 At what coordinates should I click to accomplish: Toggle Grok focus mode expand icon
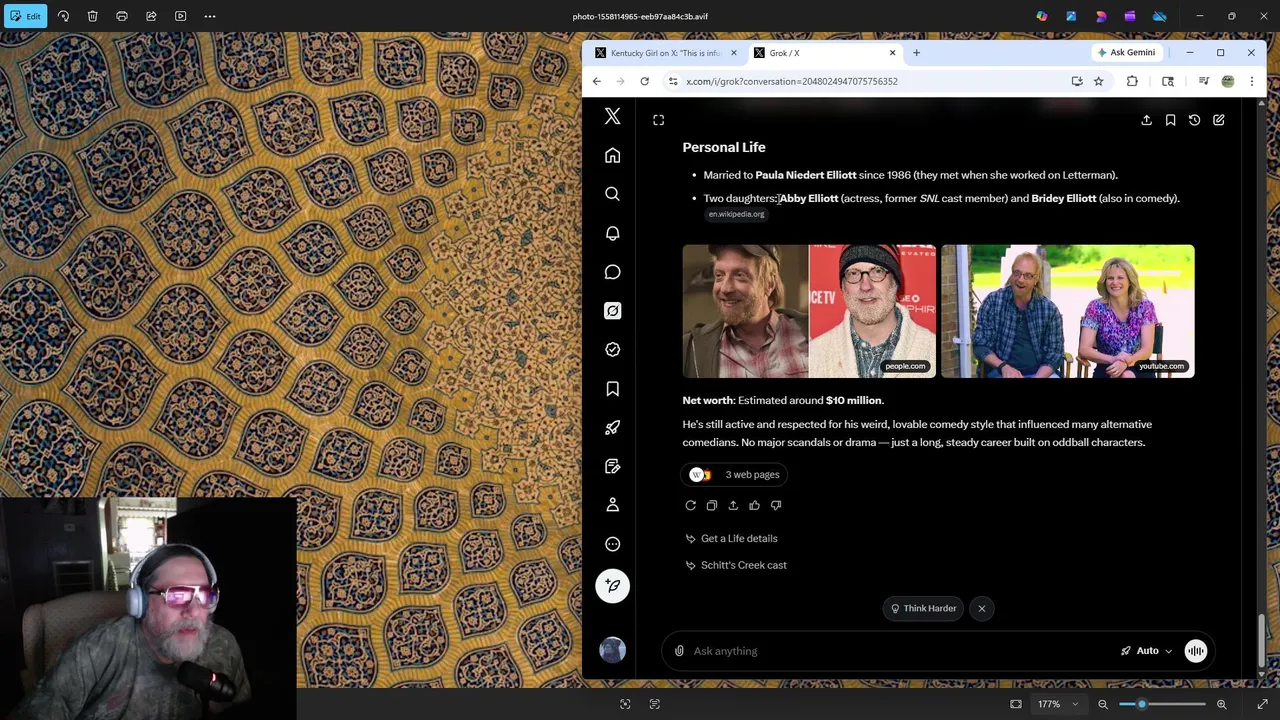point(659,120)
